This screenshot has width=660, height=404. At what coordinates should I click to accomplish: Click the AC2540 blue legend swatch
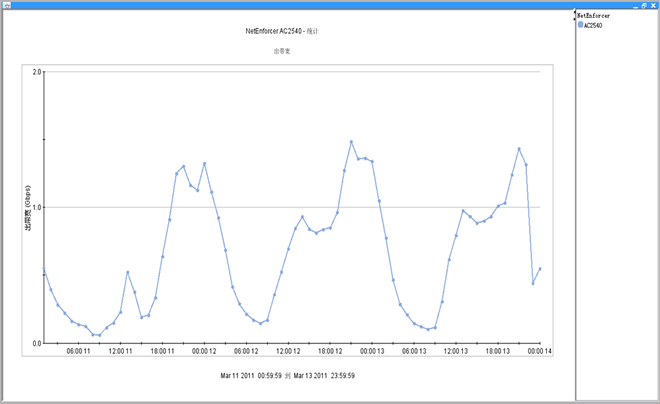(x=580, y=25)
